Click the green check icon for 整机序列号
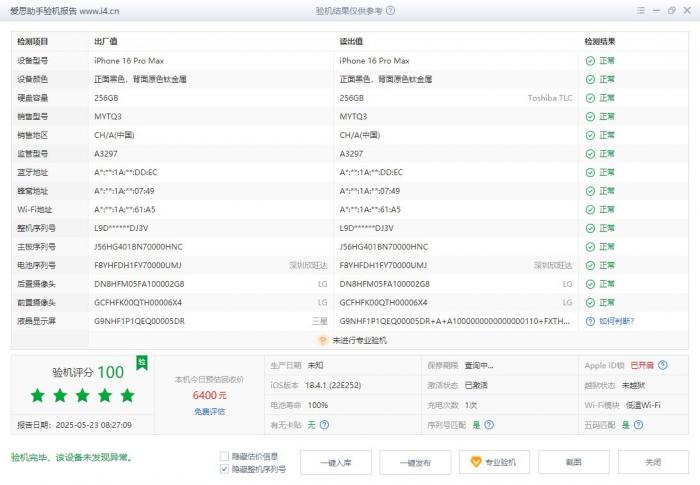This screenshot has height=485, width=700. click(590, 228)
